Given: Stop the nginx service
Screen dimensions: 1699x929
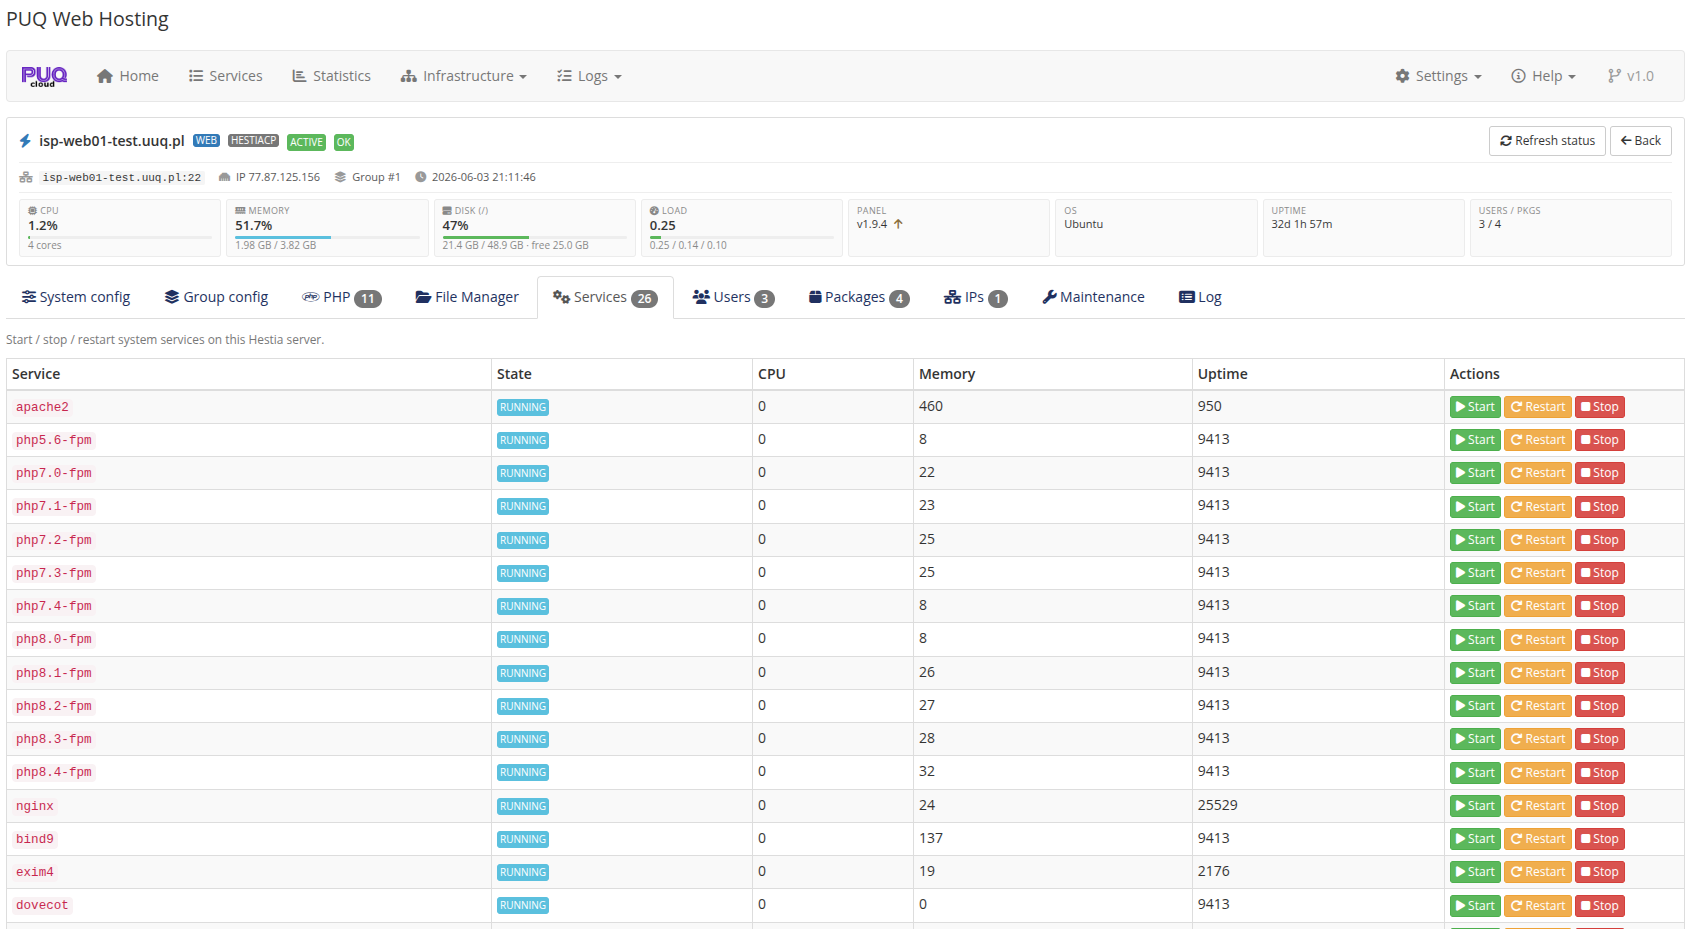Looking at the screenshot, I should [x=1600, y=806].
